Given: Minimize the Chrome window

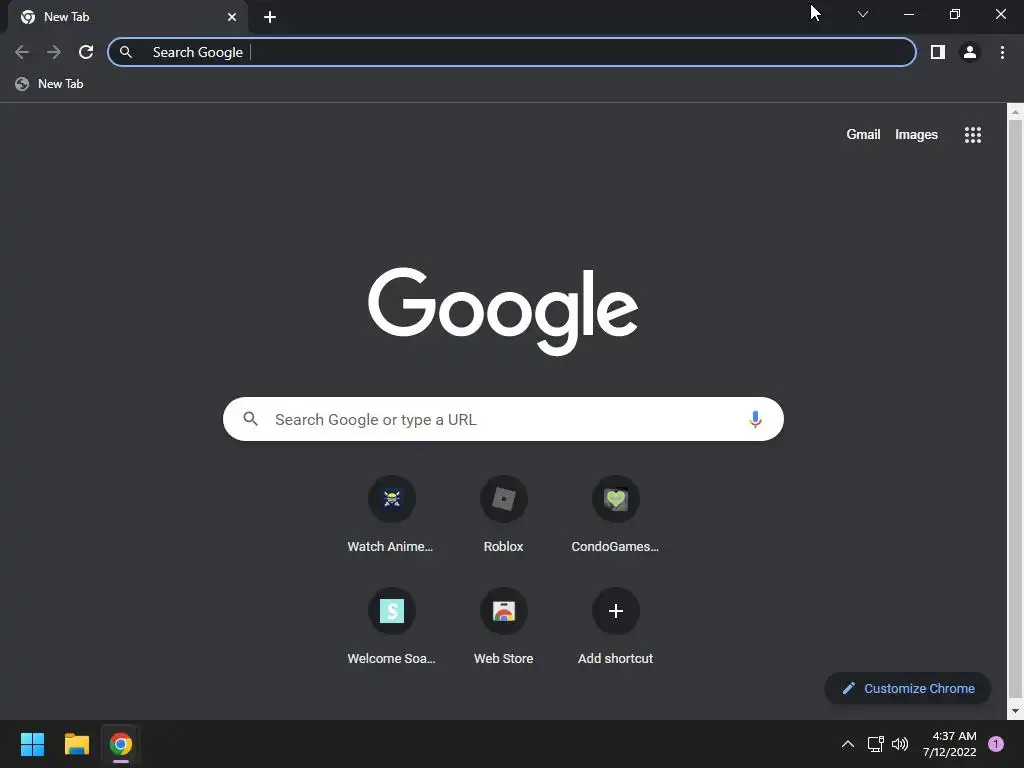Looking at the screenshot, I should [x=908, y=14].
